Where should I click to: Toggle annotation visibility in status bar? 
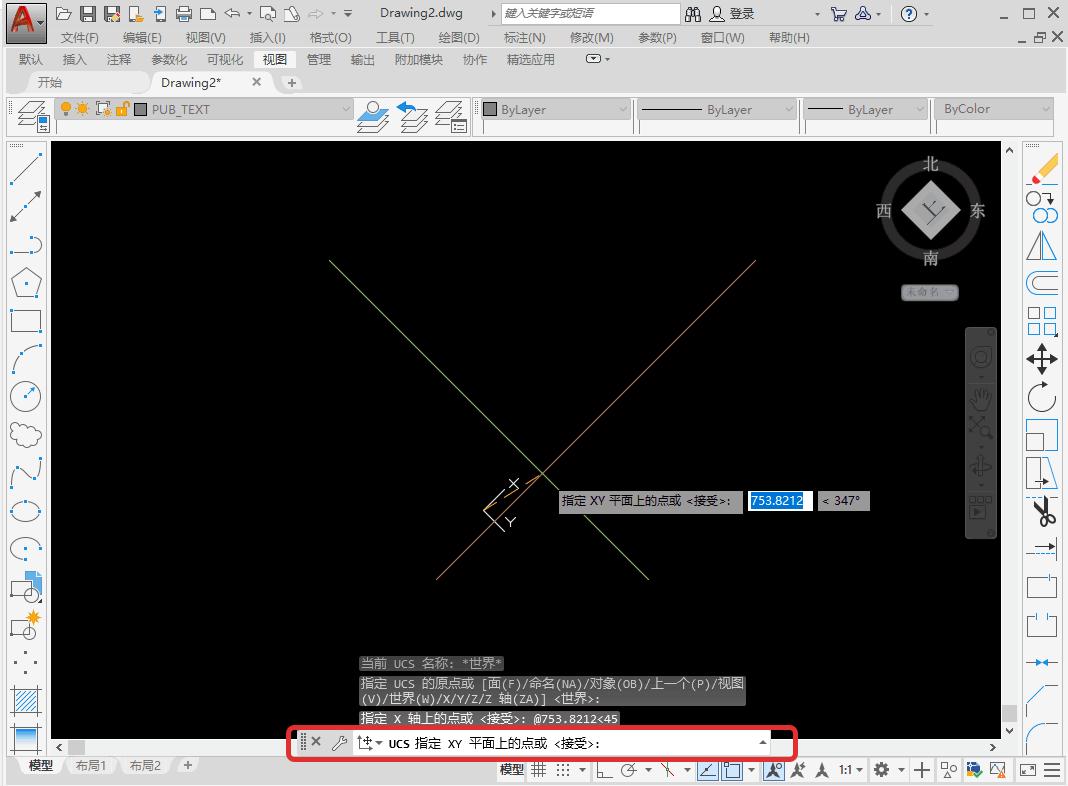tap(774, 770)
